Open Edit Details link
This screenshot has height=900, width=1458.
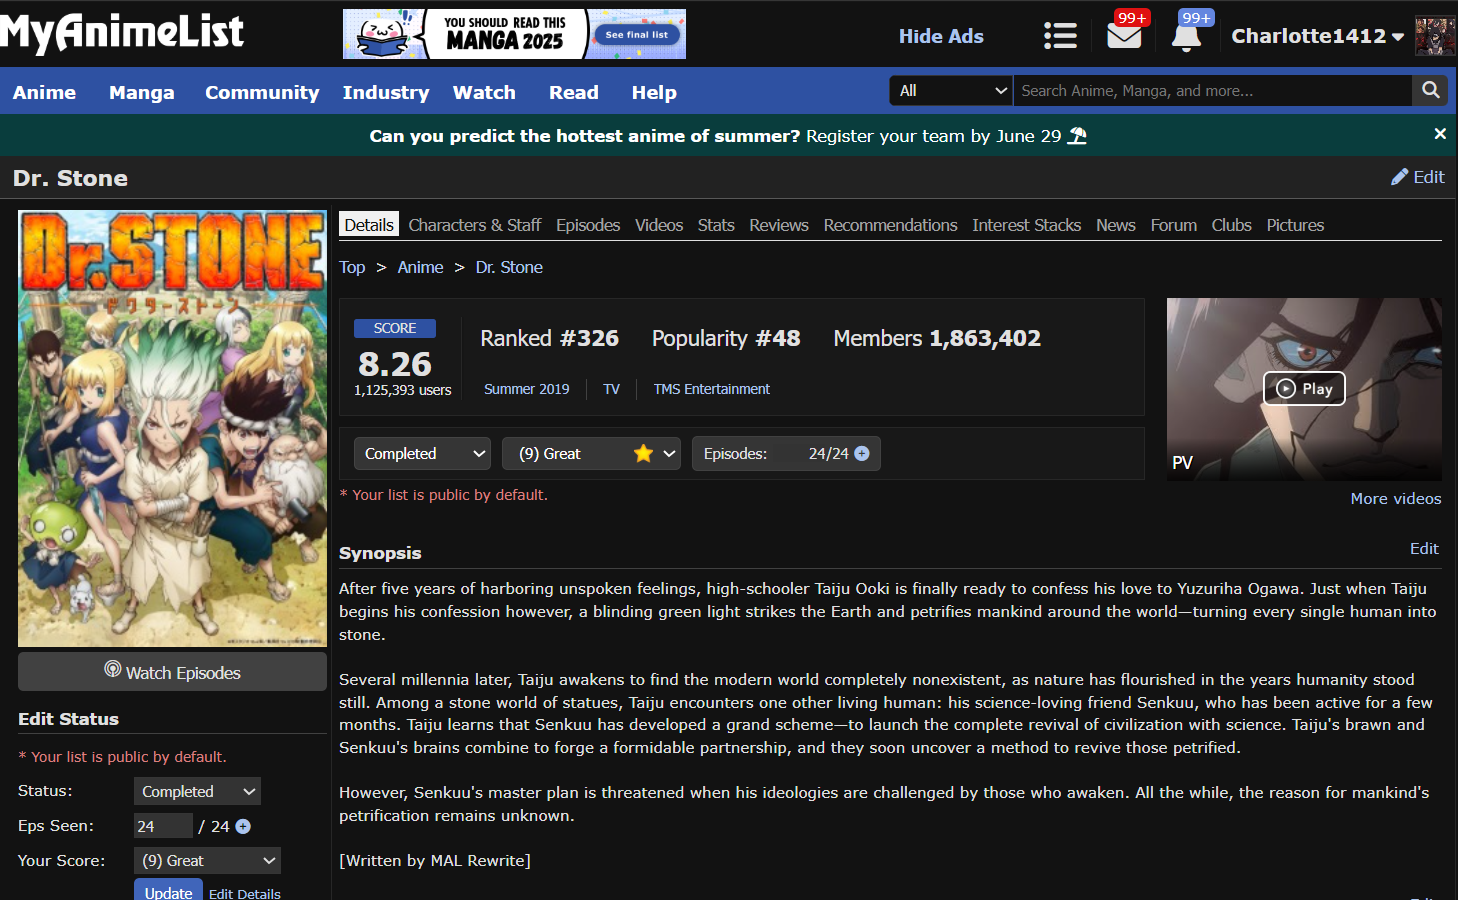coord(245,893)
